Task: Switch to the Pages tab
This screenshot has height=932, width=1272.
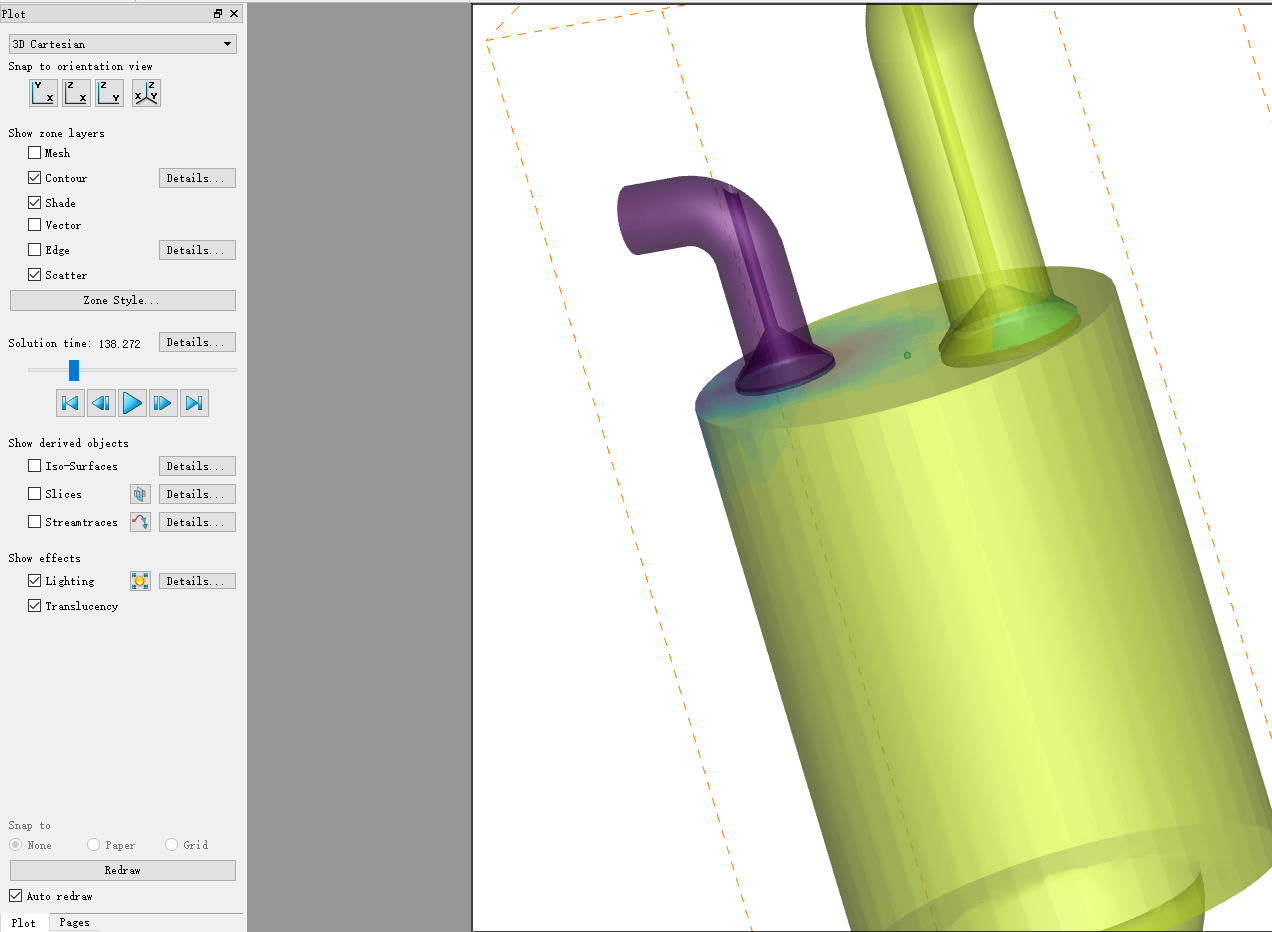Action: coord(74,922)
